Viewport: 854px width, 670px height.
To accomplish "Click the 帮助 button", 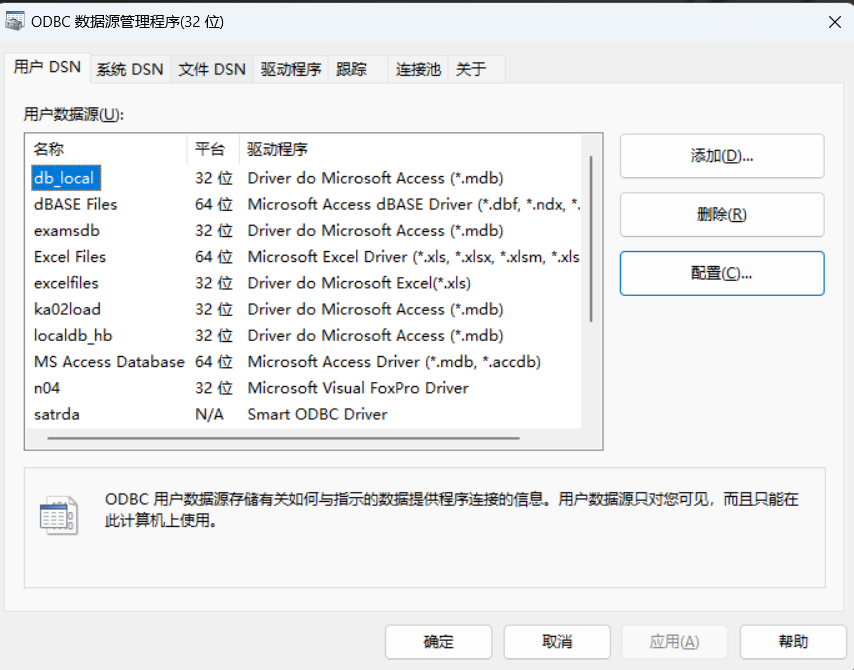I will coord(793,642).
